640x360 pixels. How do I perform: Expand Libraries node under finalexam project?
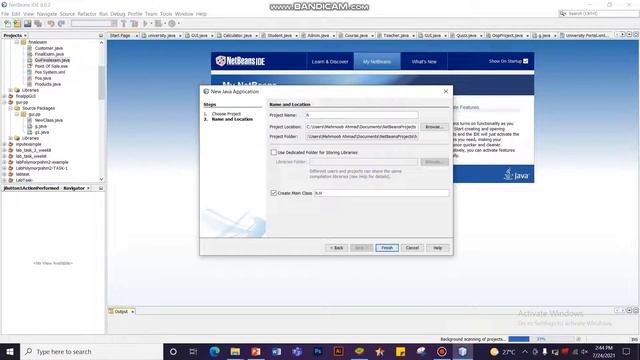pos(11,90)
